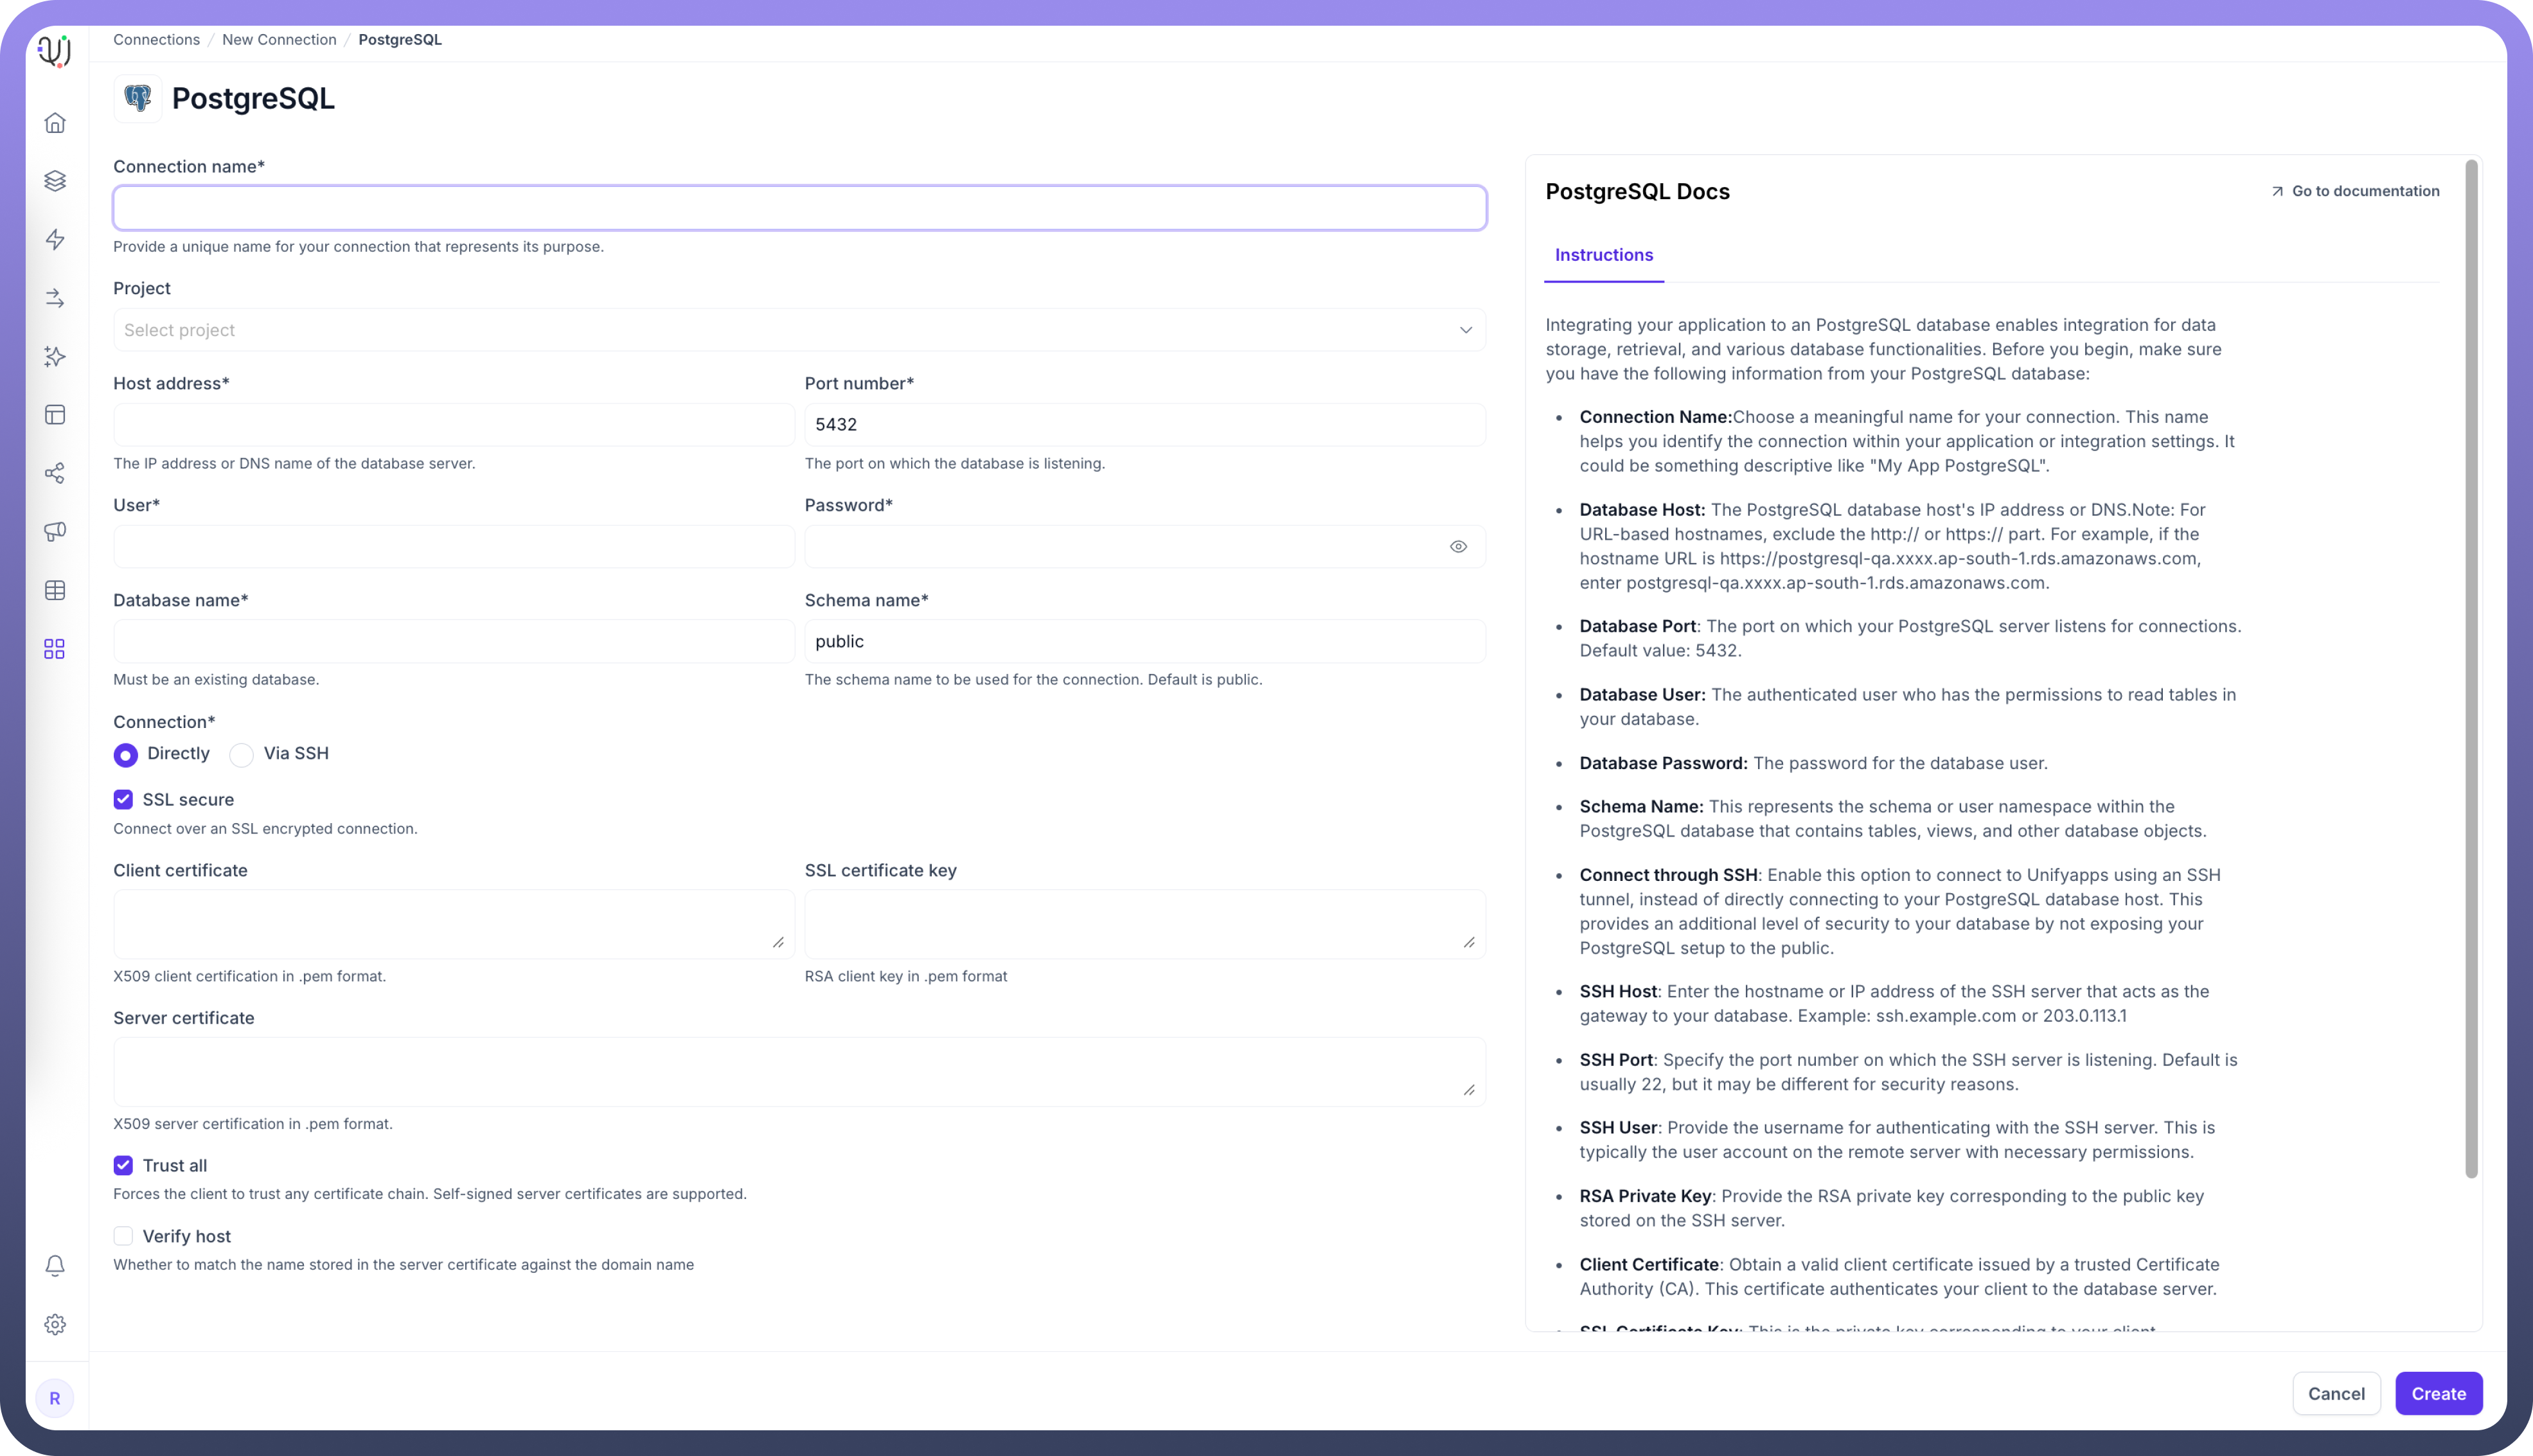Image resolution: width=2533 pixels, height=1456 pixels.
Task: Enable the Verify host checkbox
Action: (123, 1237)
